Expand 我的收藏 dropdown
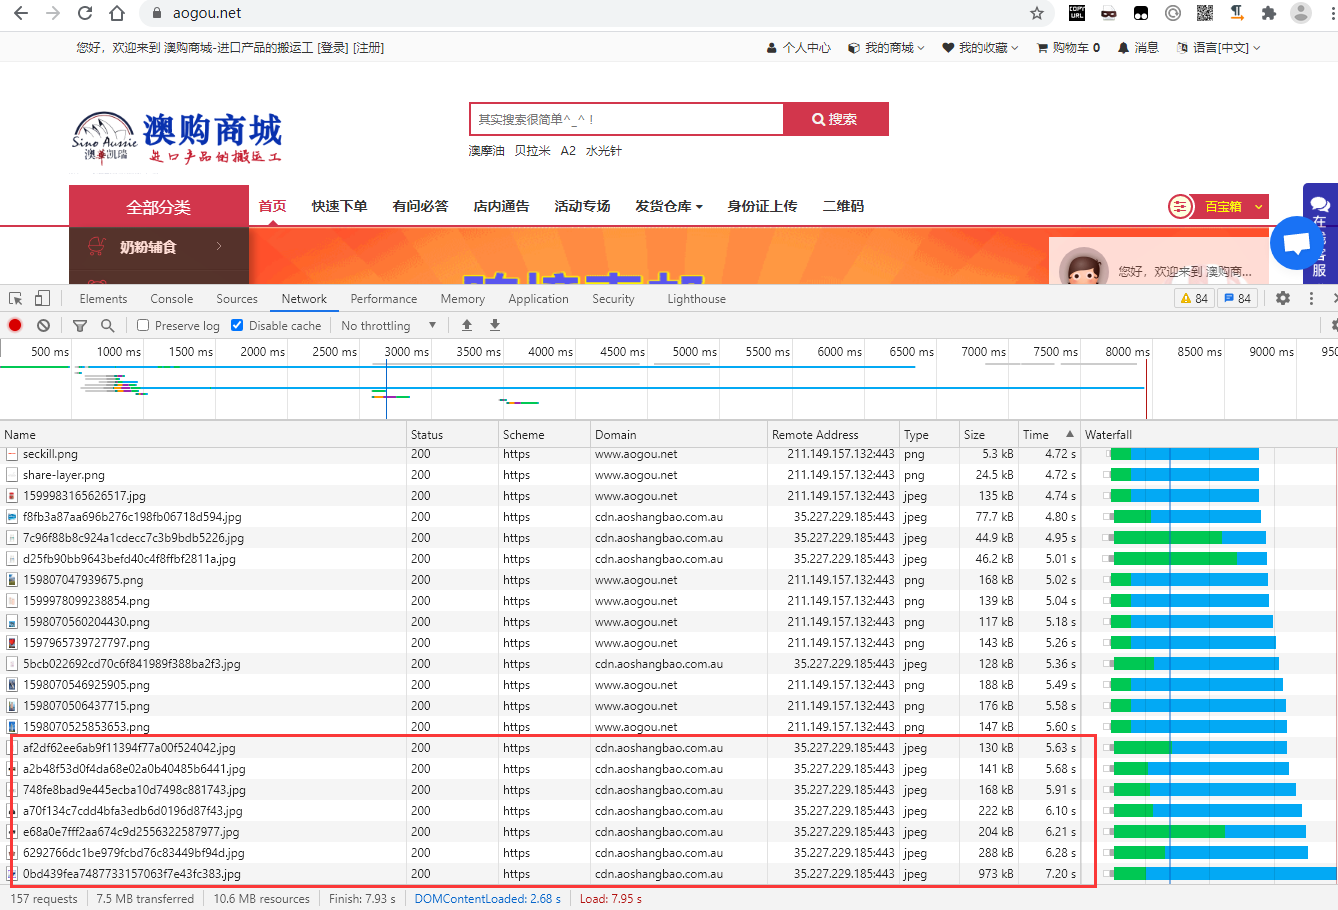The image size is (1338, 910). (x=980, y=47)
